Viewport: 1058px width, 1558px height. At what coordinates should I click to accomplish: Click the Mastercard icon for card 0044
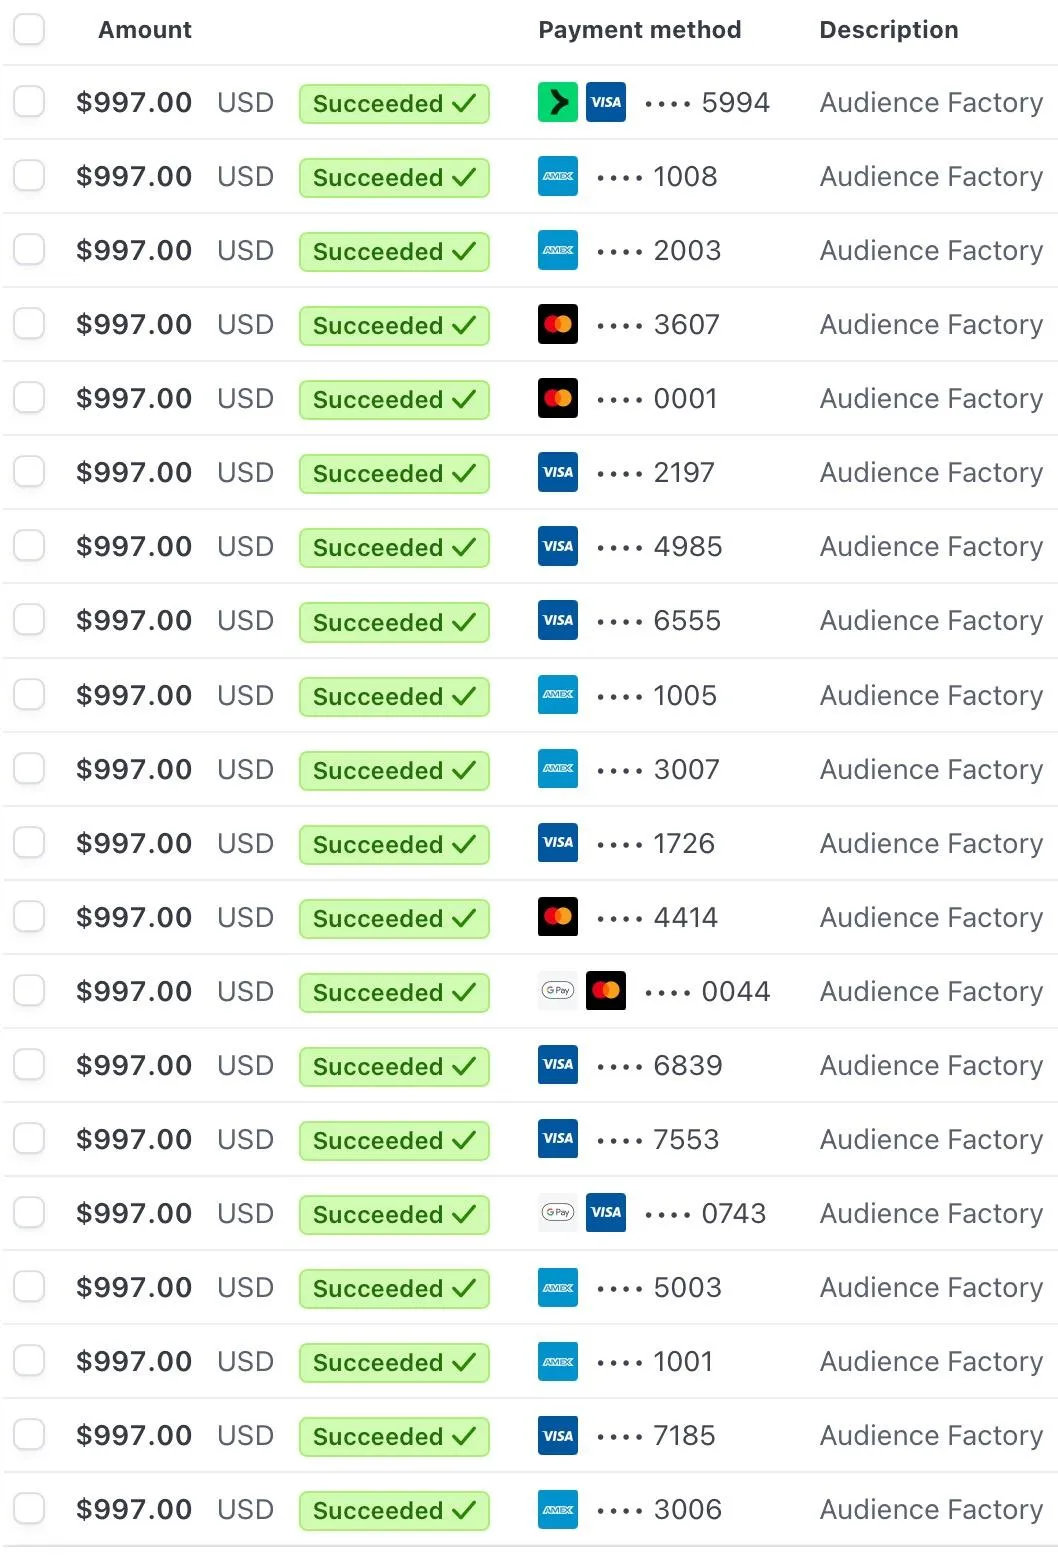coord(606,991)
